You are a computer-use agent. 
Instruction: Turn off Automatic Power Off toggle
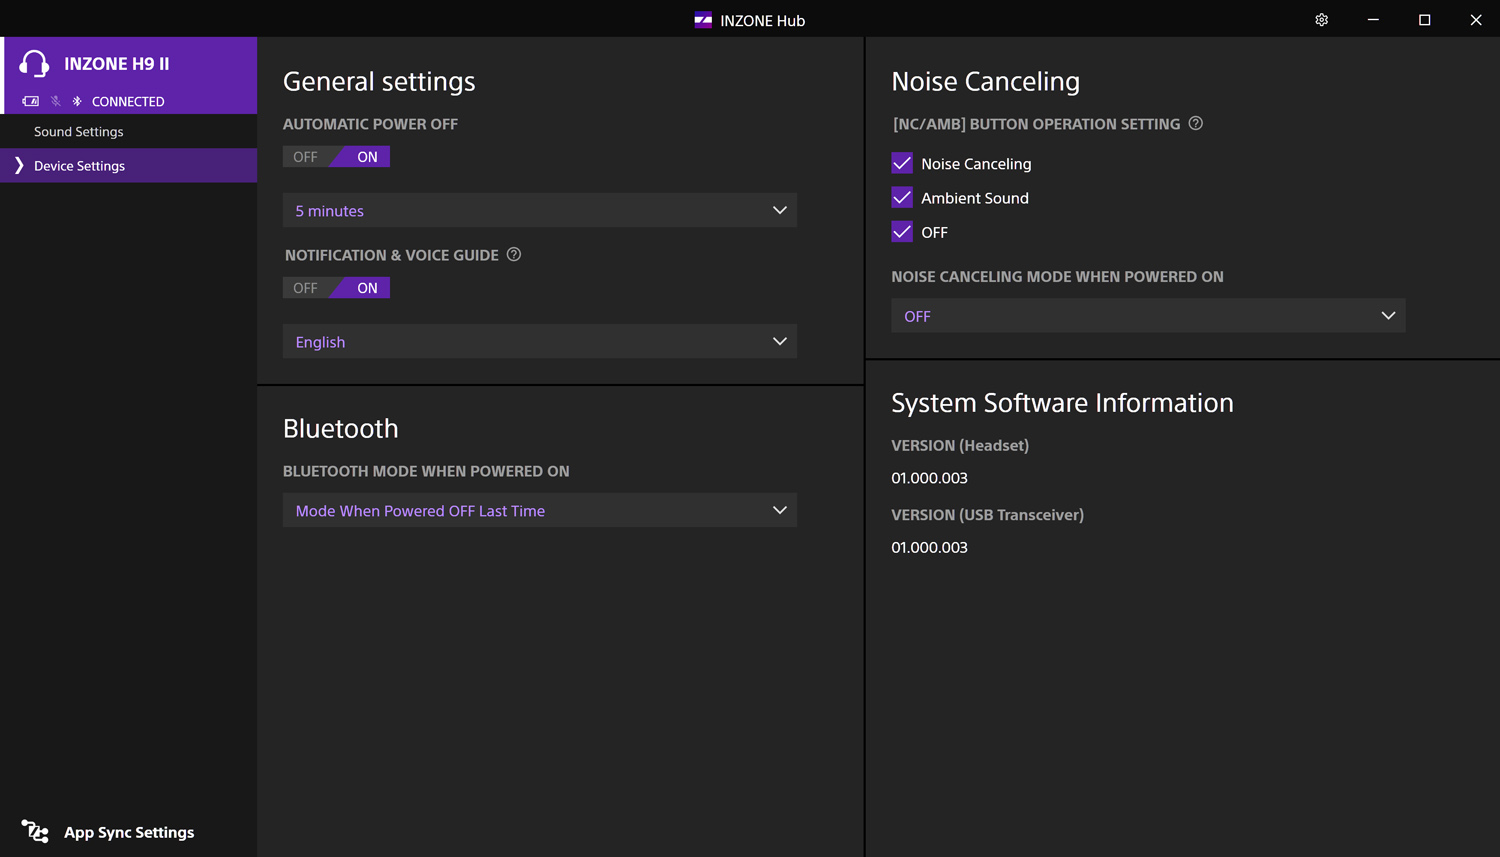pyautogui.click(x=306, y=157)
